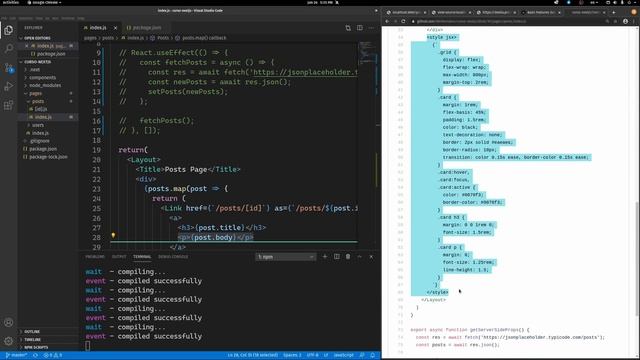Click the sync changes icon in status bar
Image resolution: width=640 pixels, height=360 pixels.
36,356
